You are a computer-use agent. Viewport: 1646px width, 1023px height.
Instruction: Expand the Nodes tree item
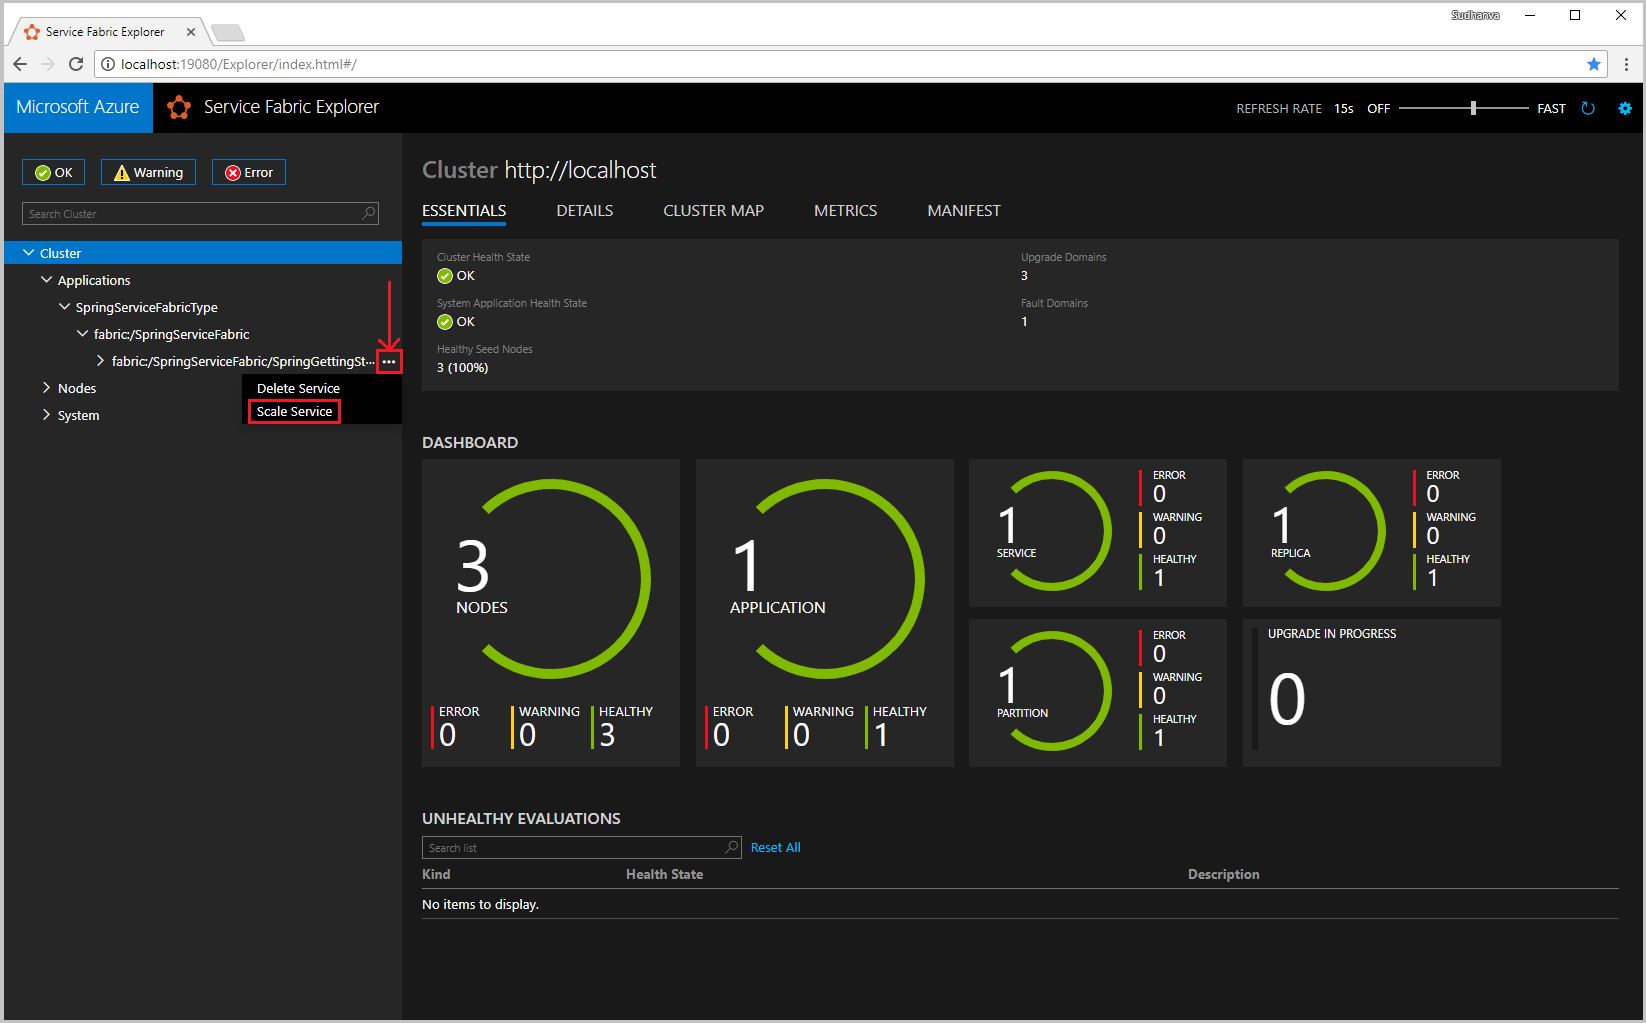tap(46, 388)
